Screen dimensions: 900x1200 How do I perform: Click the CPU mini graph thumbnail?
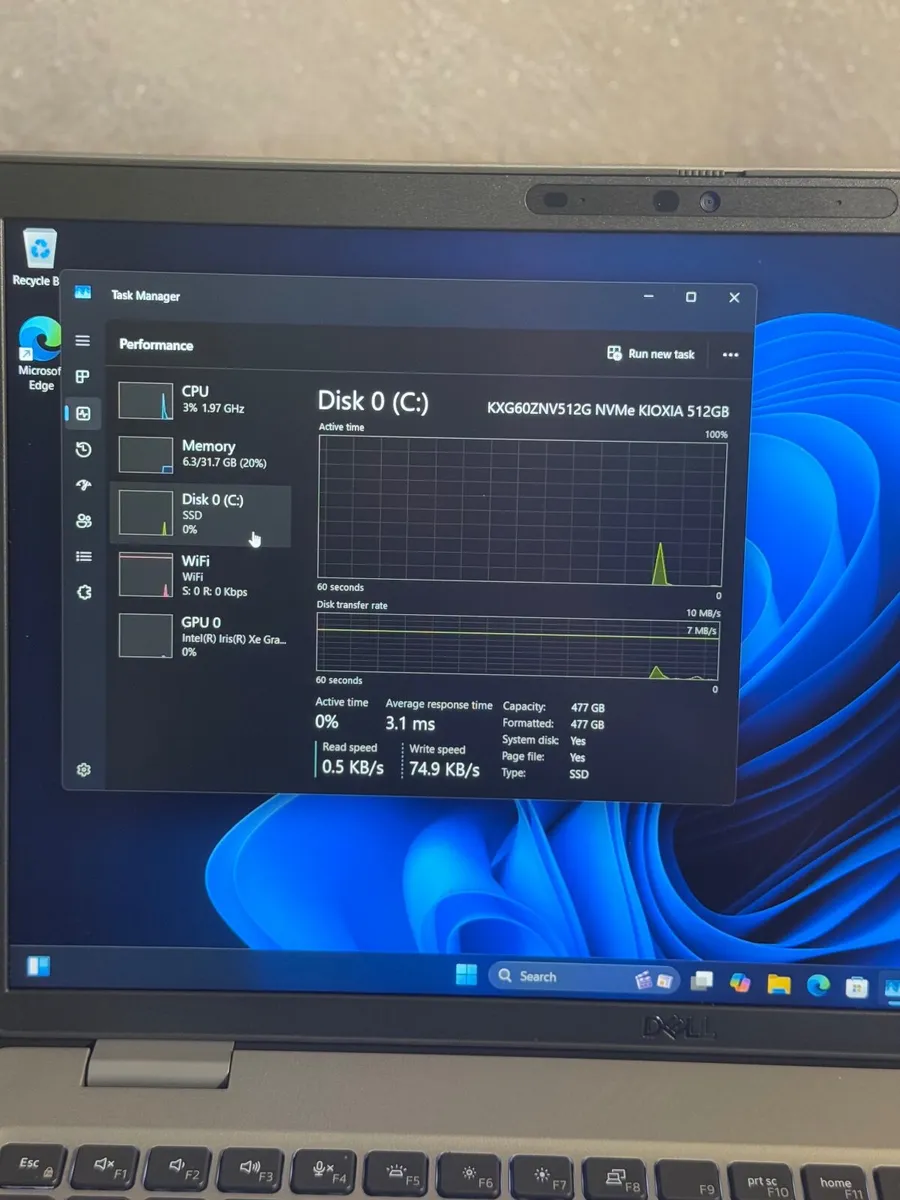146,400
